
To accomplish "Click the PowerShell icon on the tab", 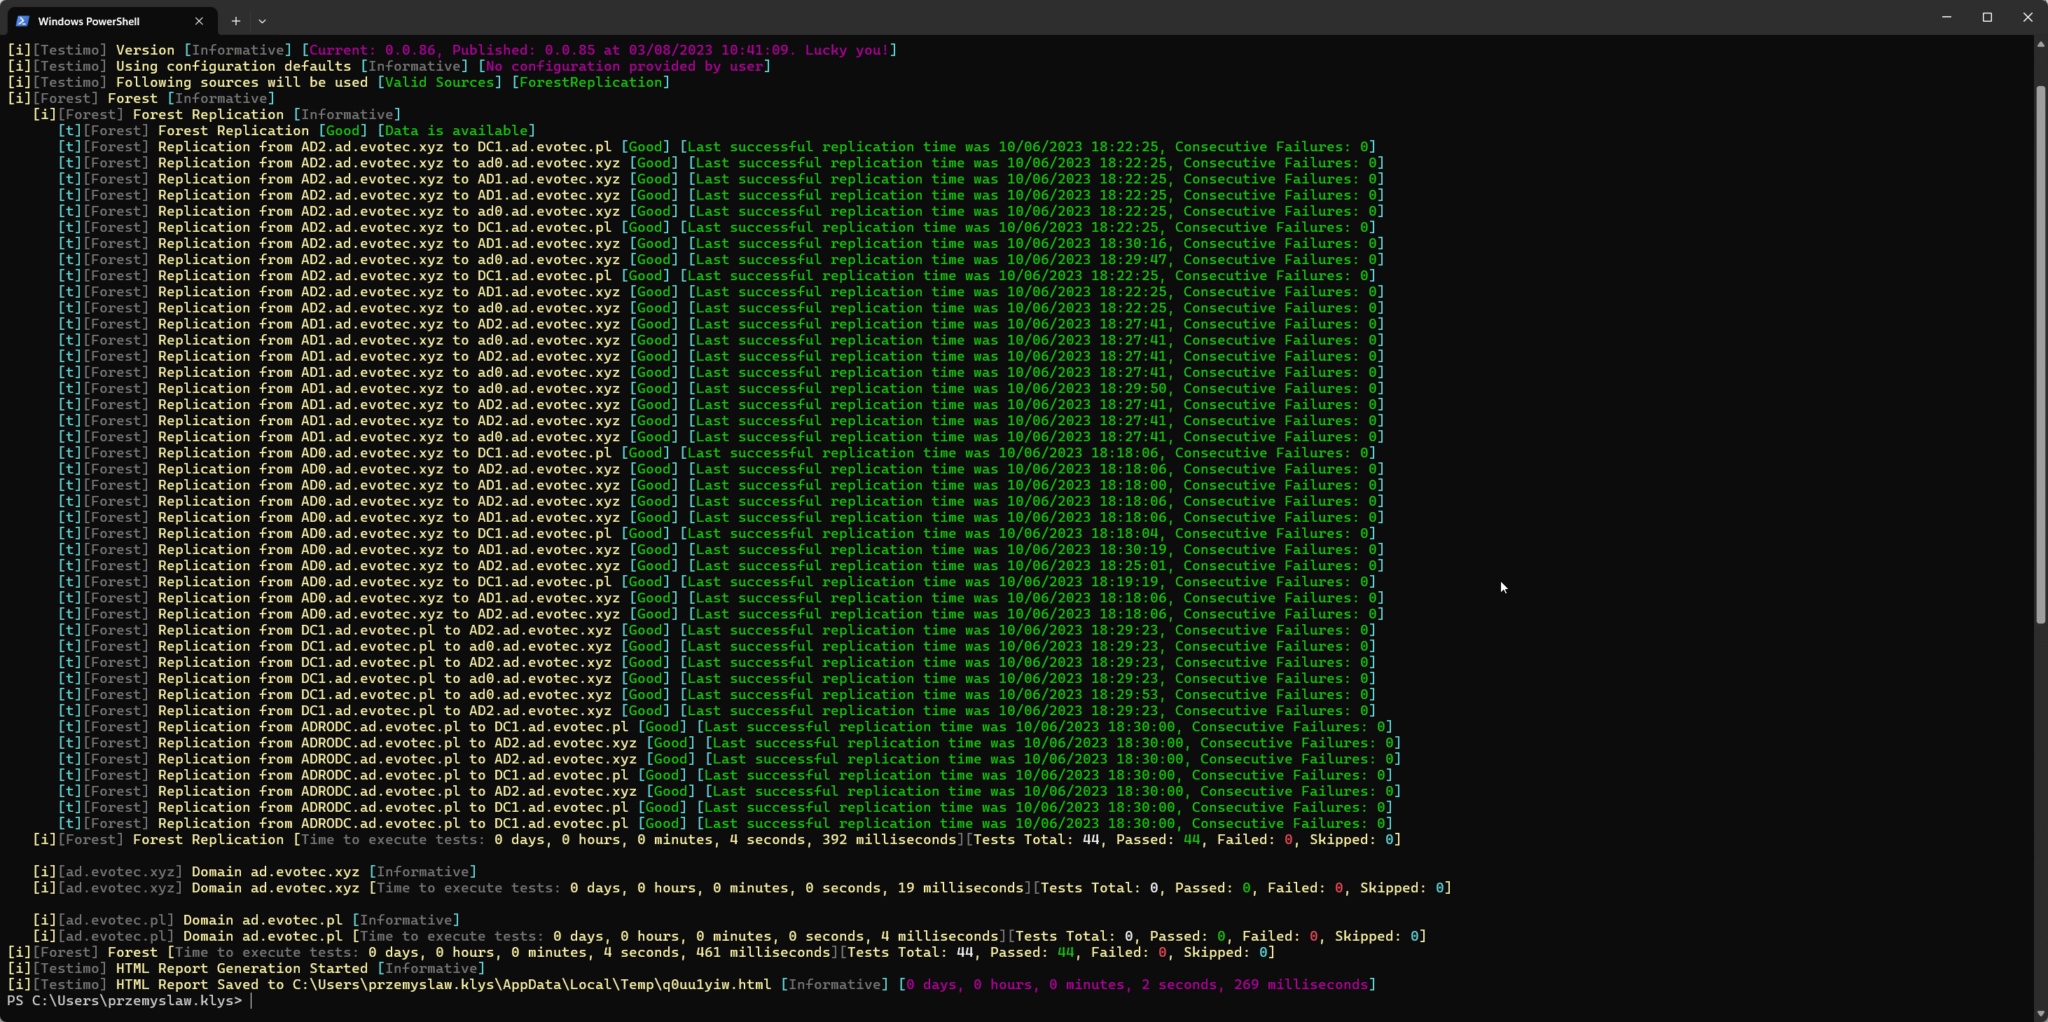I will point(22,20).
